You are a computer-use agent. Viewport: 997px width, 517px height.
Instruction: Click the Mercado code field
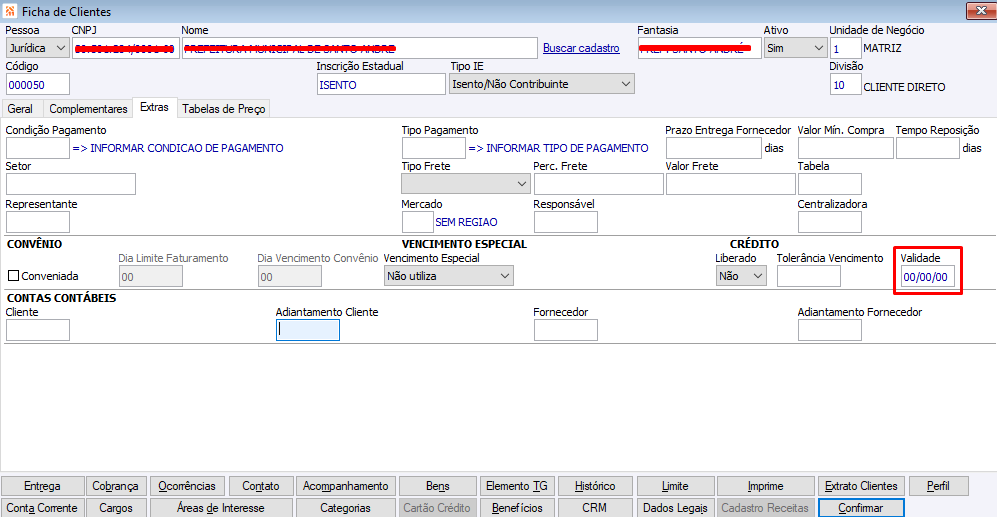[418, 222]
